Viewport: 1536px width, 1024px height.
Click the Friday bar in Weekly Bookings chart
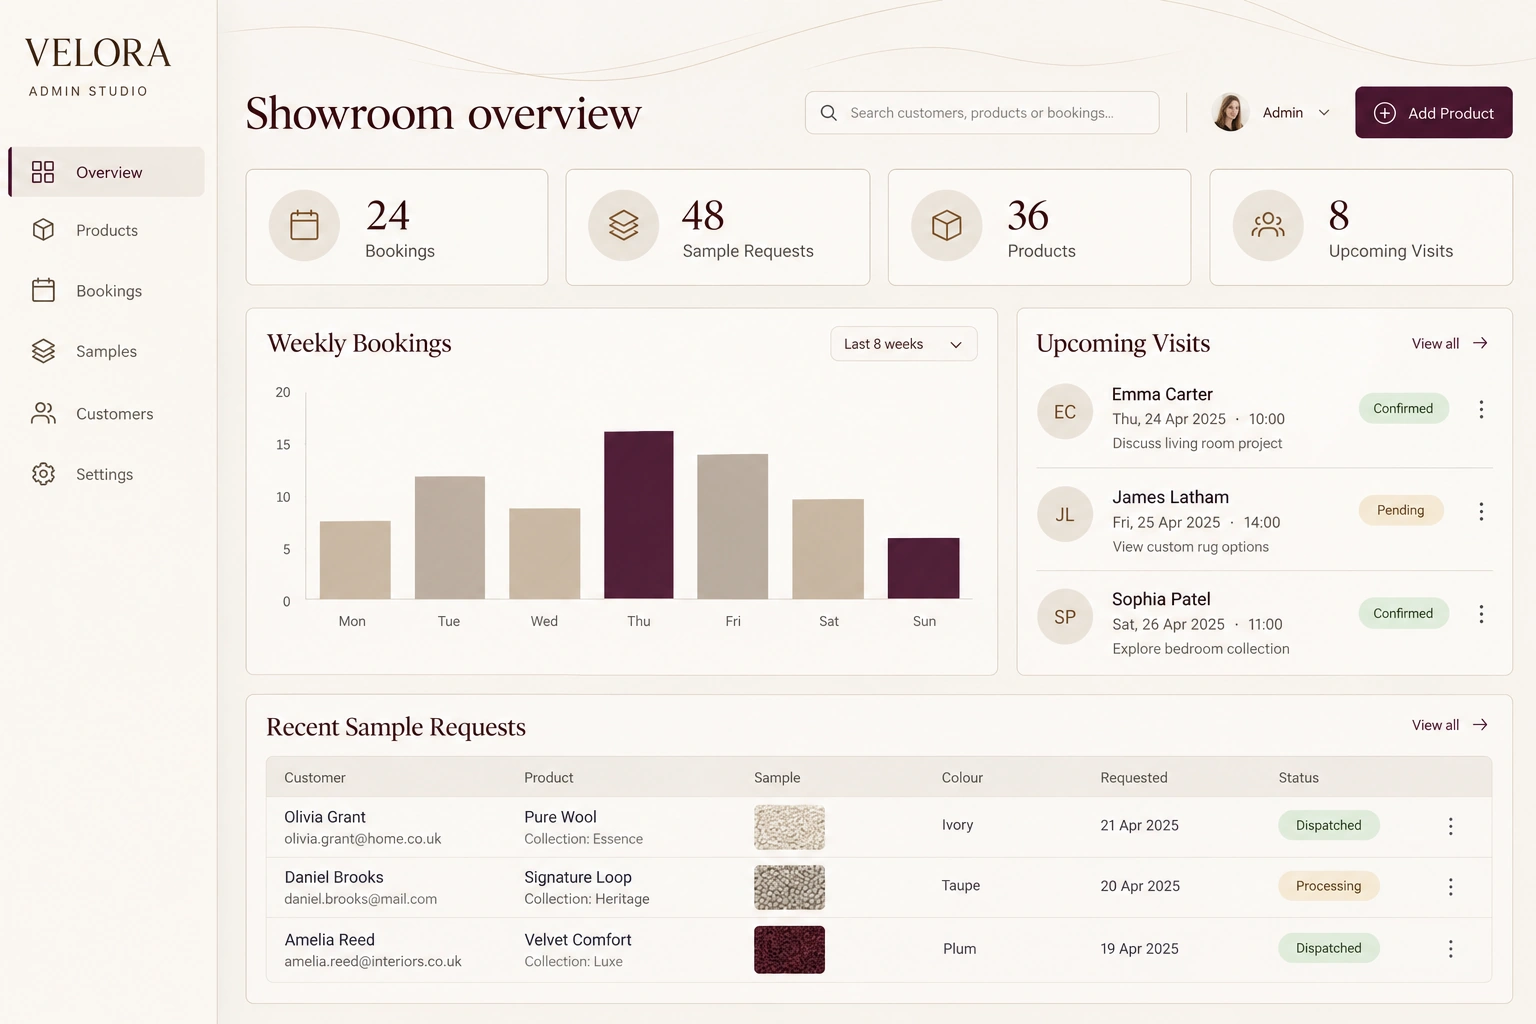pyautogui.click(x=733, y=526)
